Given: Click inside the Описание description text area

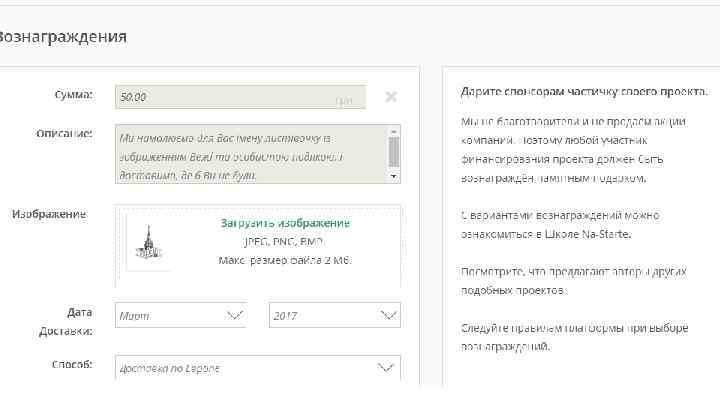Looking at the screenshot, I should 250,154.
